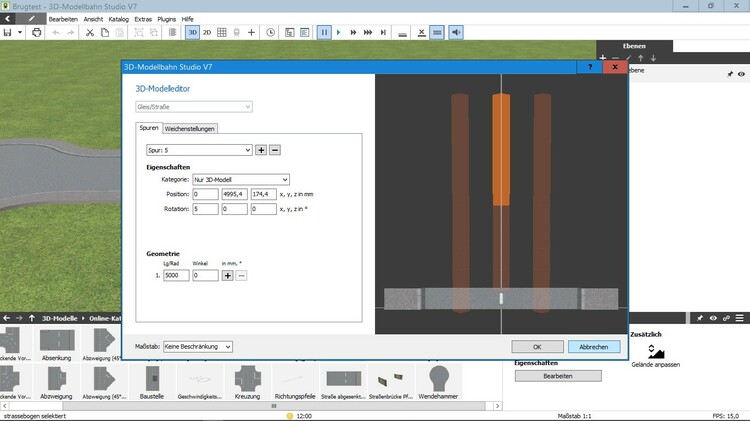Open the list panel icon beside events
Image resolution: width=750 pixels, height=421 pixels.
pyautogui.click(x=305, y=33)
